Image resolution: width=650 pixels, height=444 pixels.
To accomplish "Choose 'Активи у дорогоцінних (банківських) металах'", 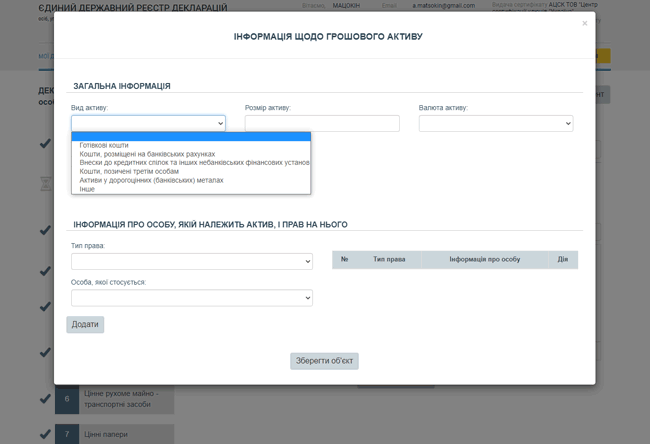I will (151, 180).
